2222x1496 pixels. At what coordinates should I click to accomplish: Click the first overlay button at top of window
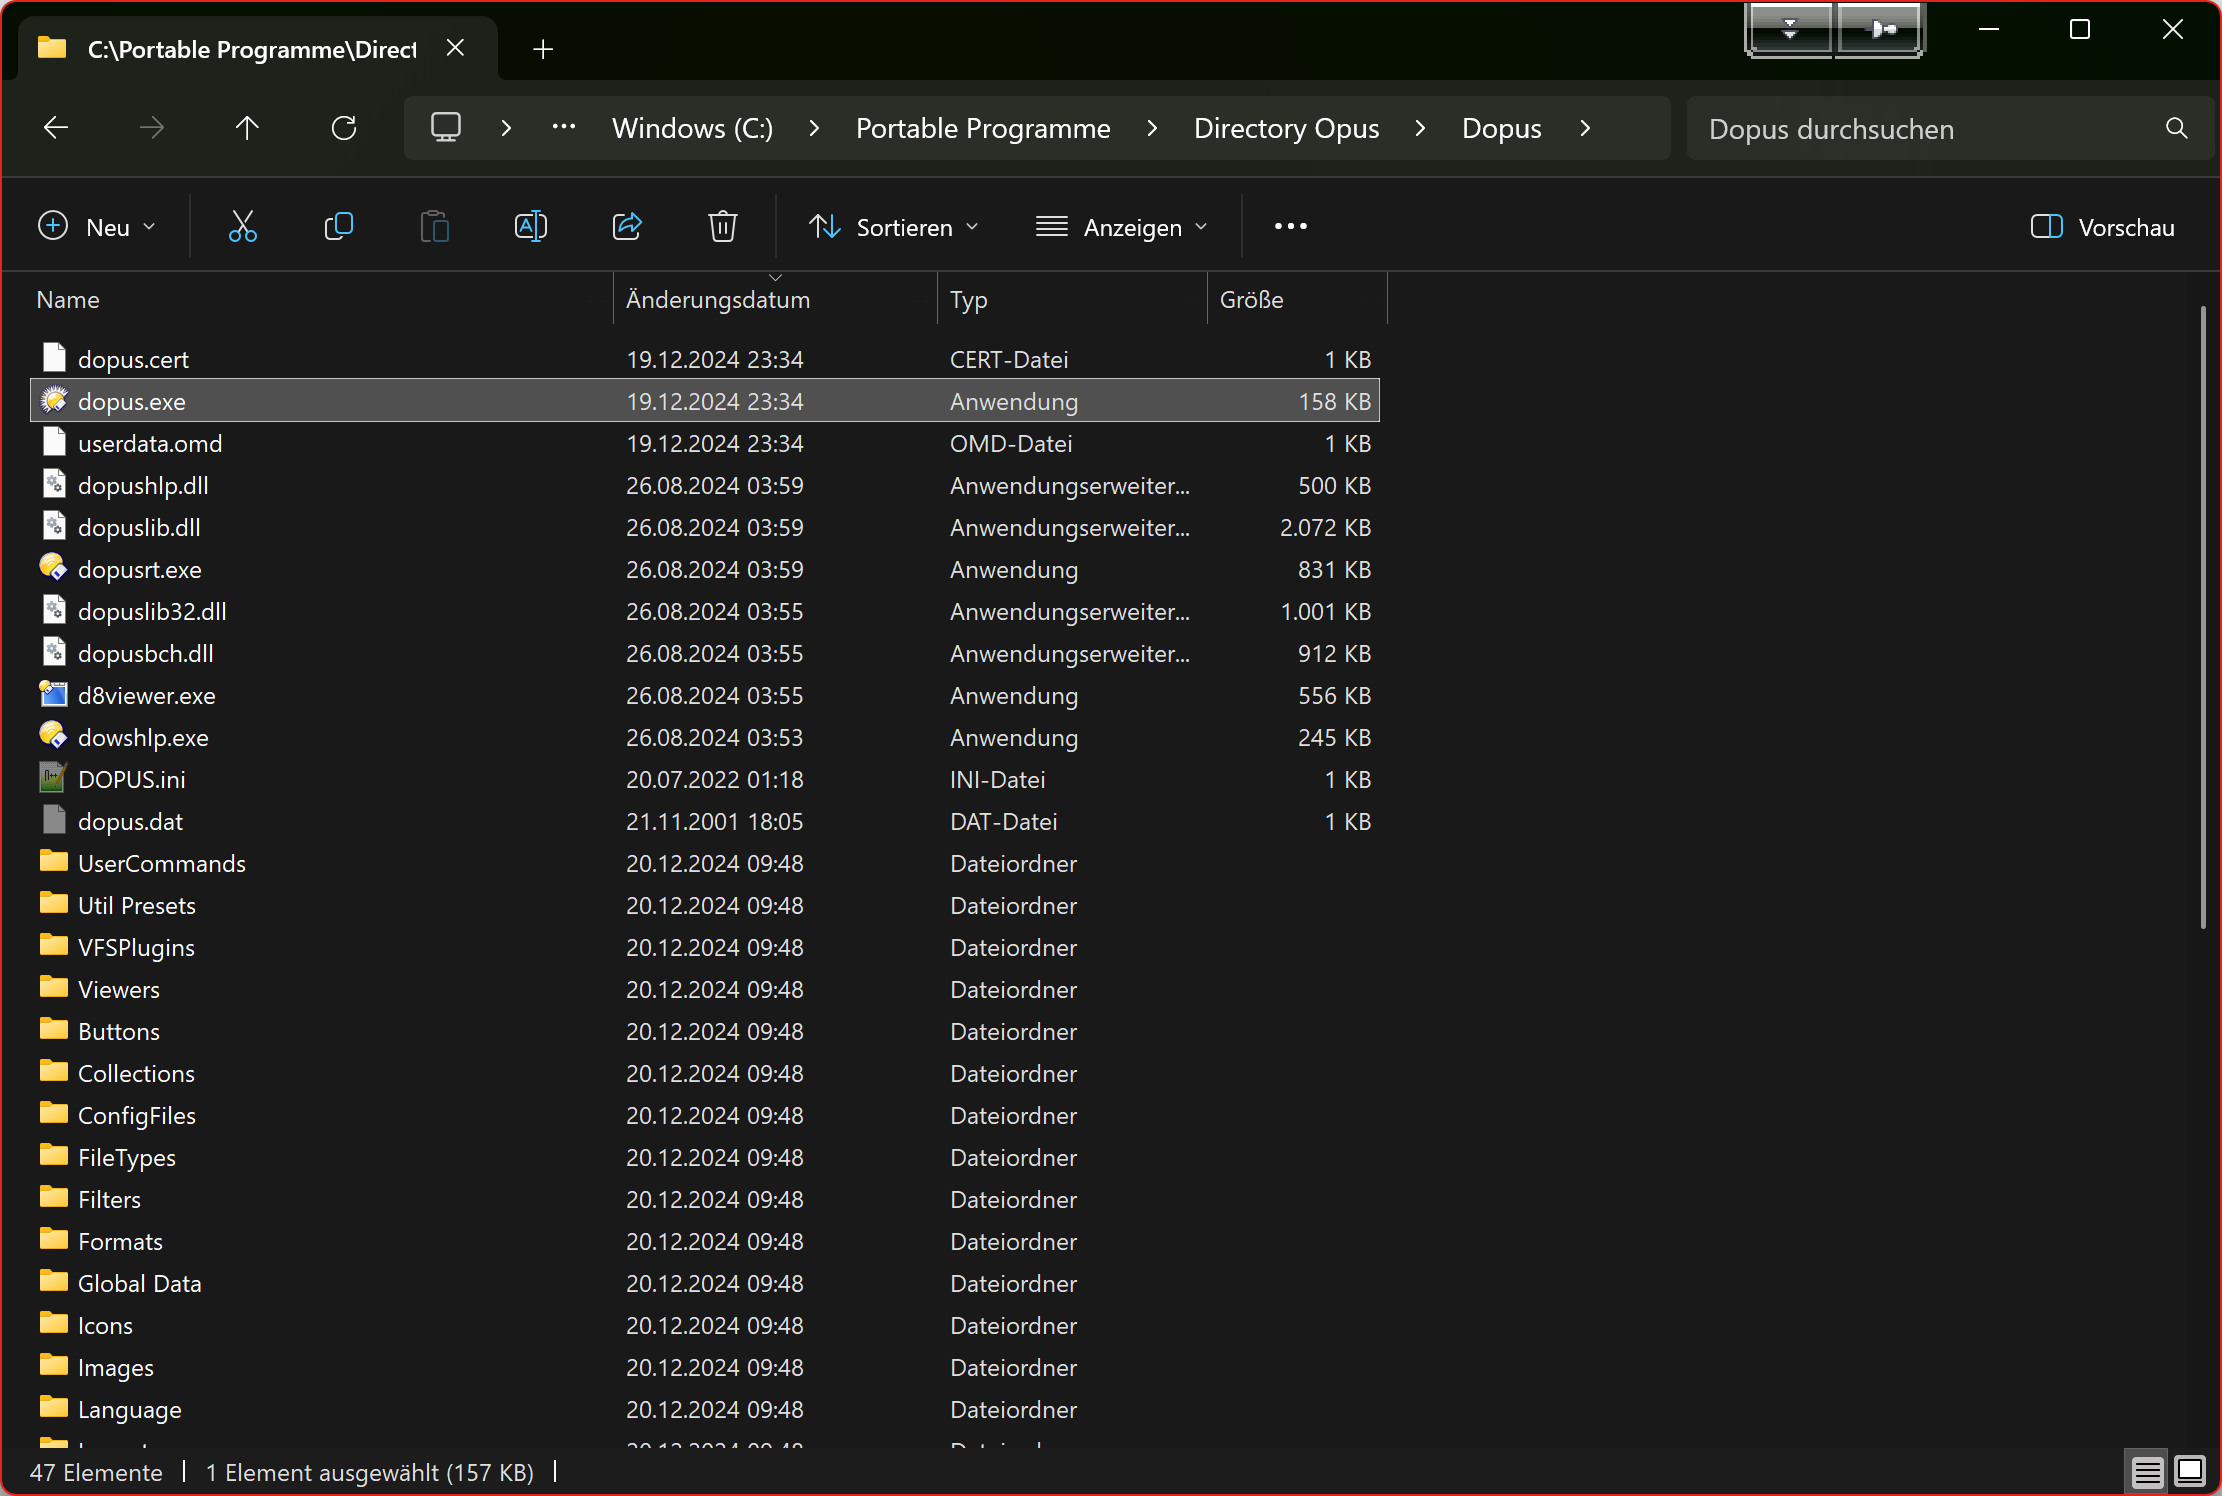click(x=1789, y=30)
